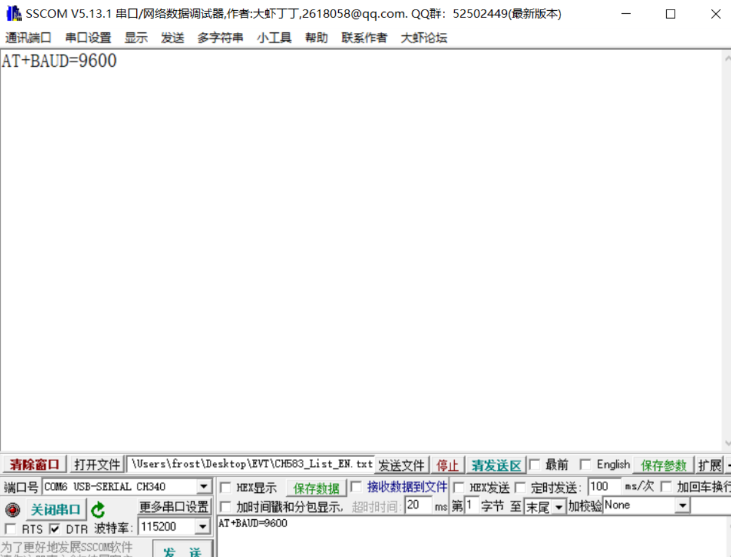Click the receive window text AT+BAUD=9600

pos(59,61)
